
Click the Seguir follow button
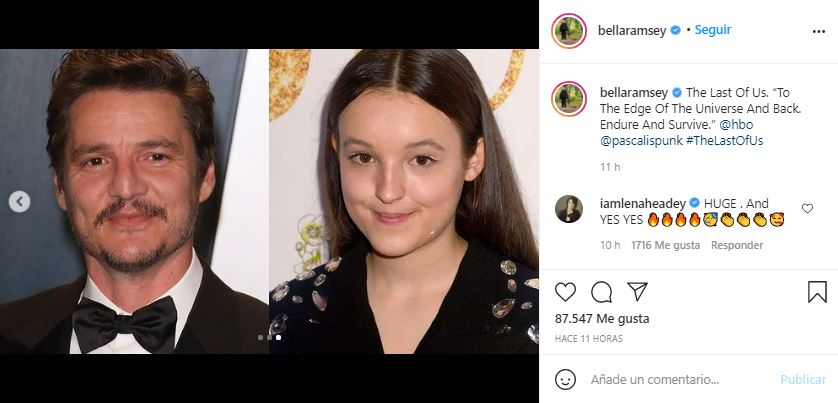[713, 30]
